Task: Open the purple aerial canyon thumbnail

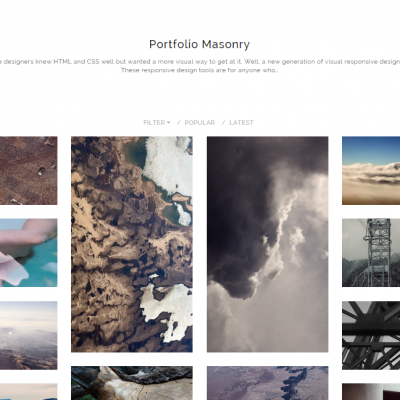Action: (267, 383)
